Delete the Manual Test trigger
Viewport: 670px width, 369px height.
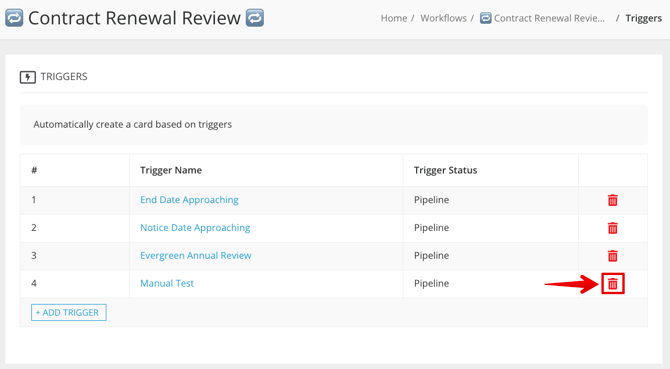(x=613, y=283)
